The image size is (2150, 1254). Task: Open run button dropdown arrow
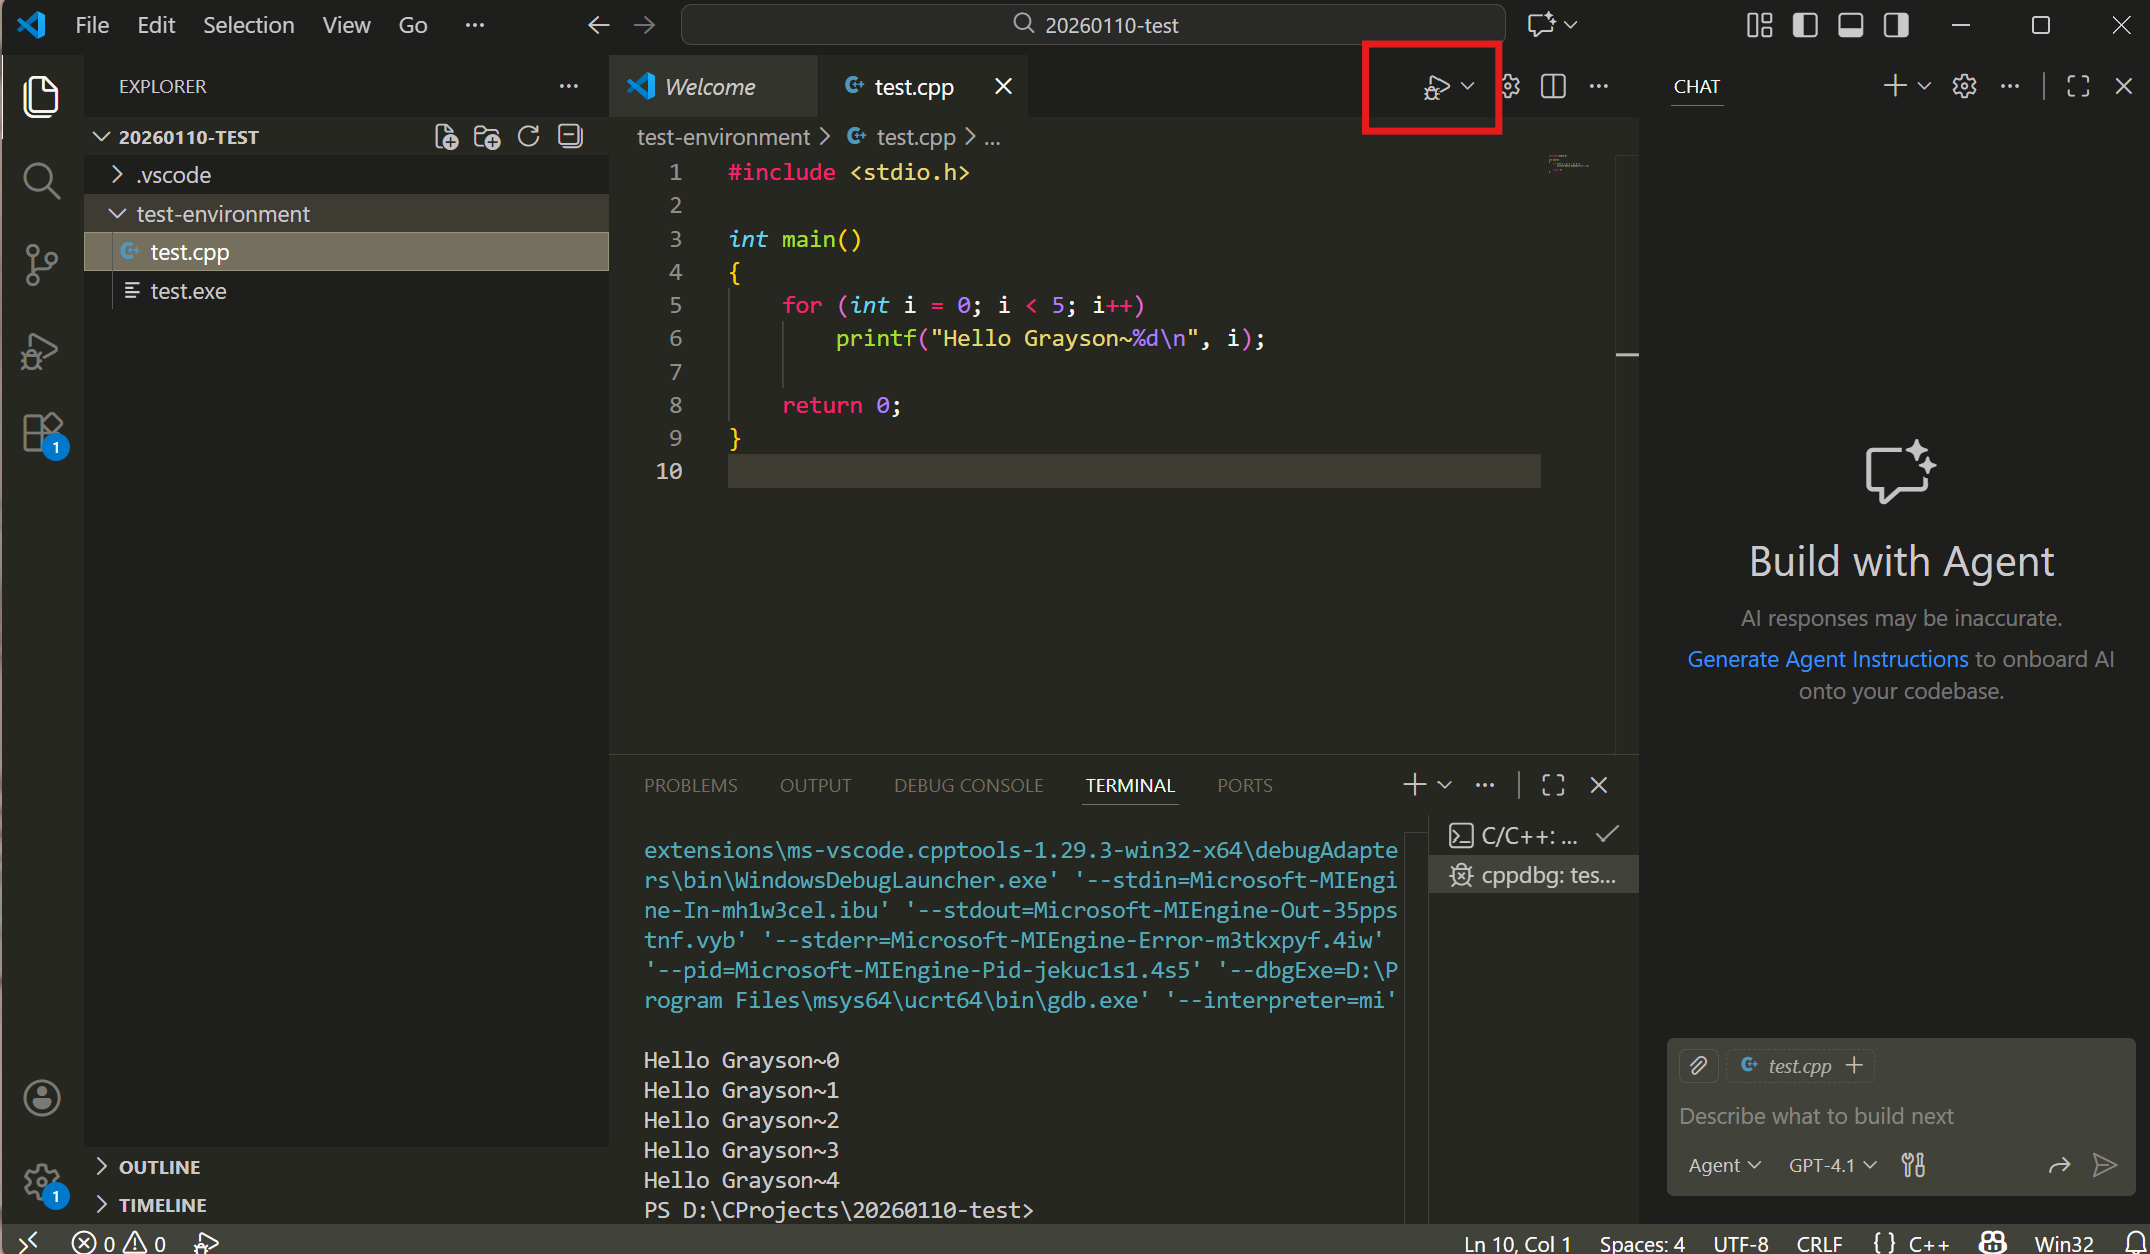(1468, 87)
